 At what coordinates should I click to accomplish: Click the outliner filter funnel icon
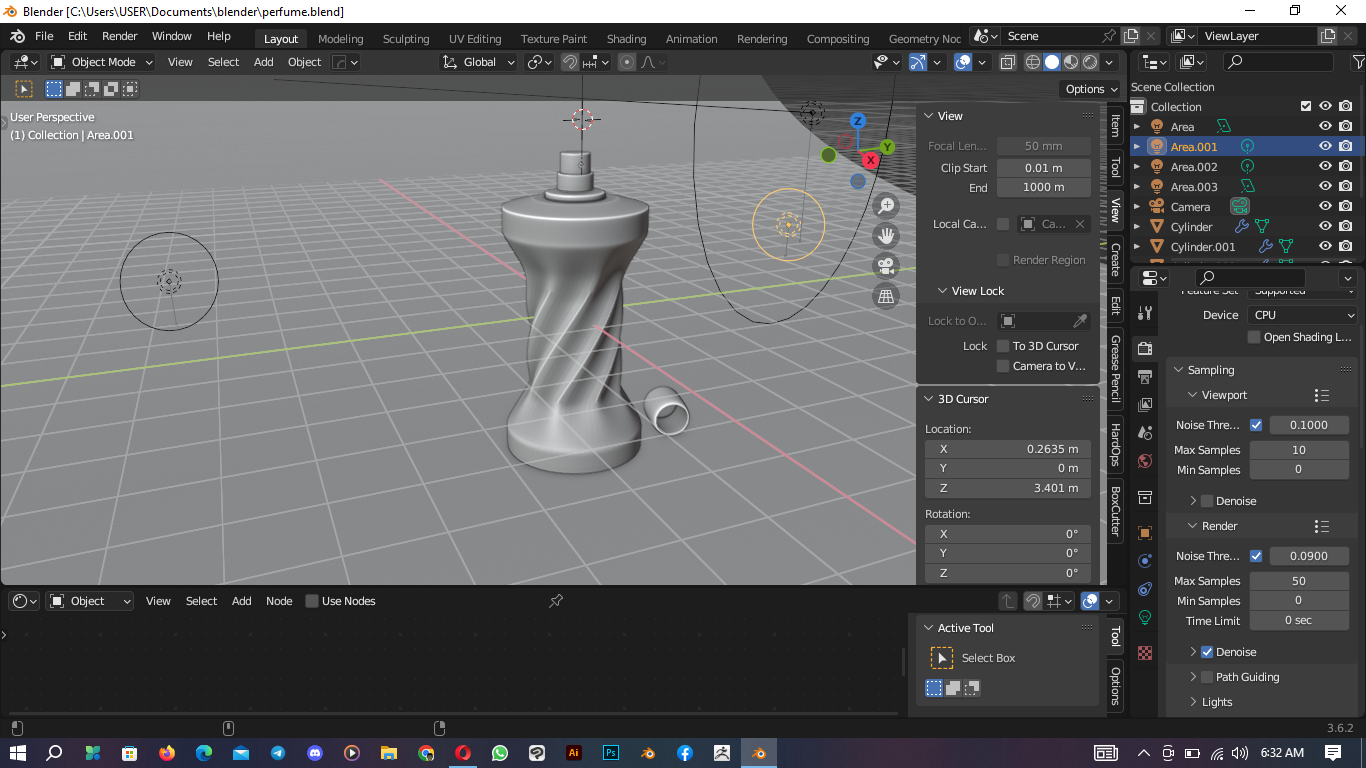click(x=1358, y=62)
